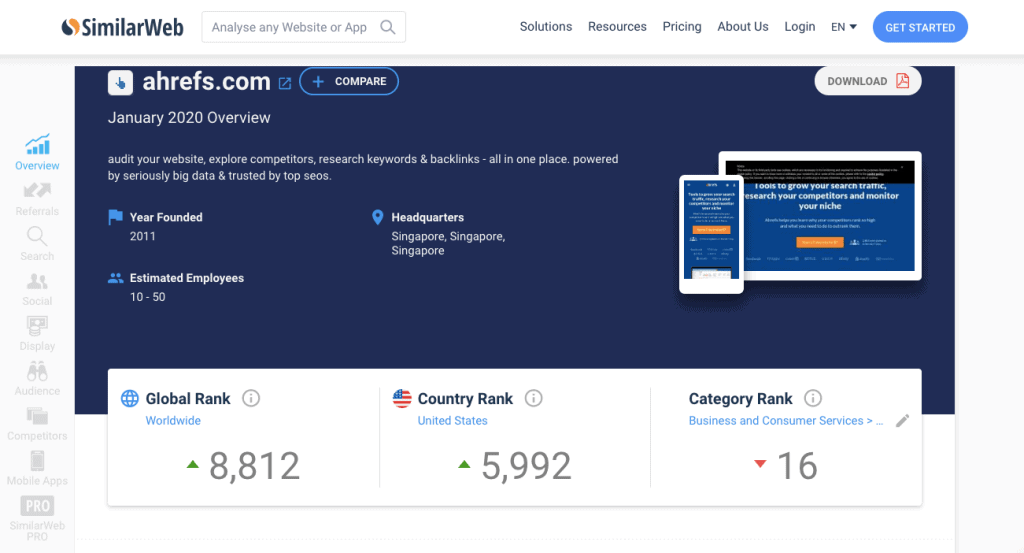This screenshot has height=553, width=1024.
Task: Open the Referrals sidebar section
Action: [x=37, y=199]
